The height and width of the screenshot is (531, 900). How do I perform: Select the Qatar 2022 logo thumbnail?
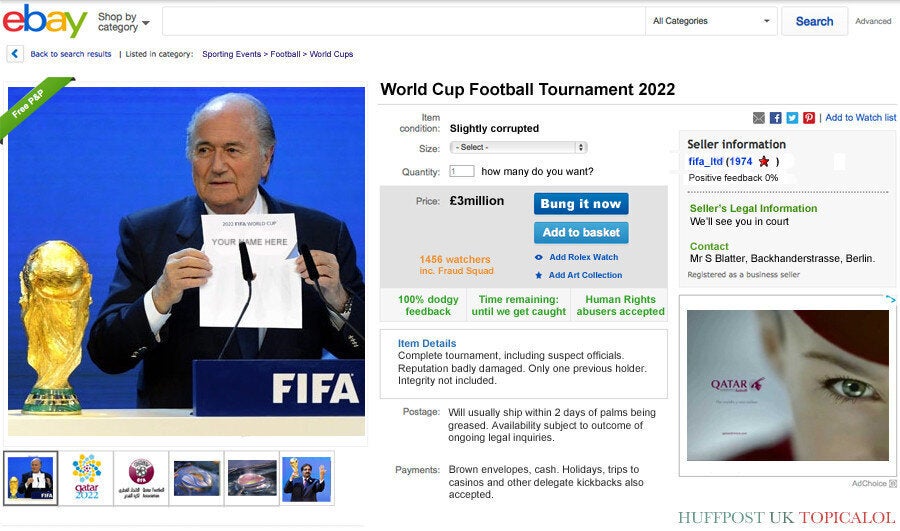[x=87, y=478]
